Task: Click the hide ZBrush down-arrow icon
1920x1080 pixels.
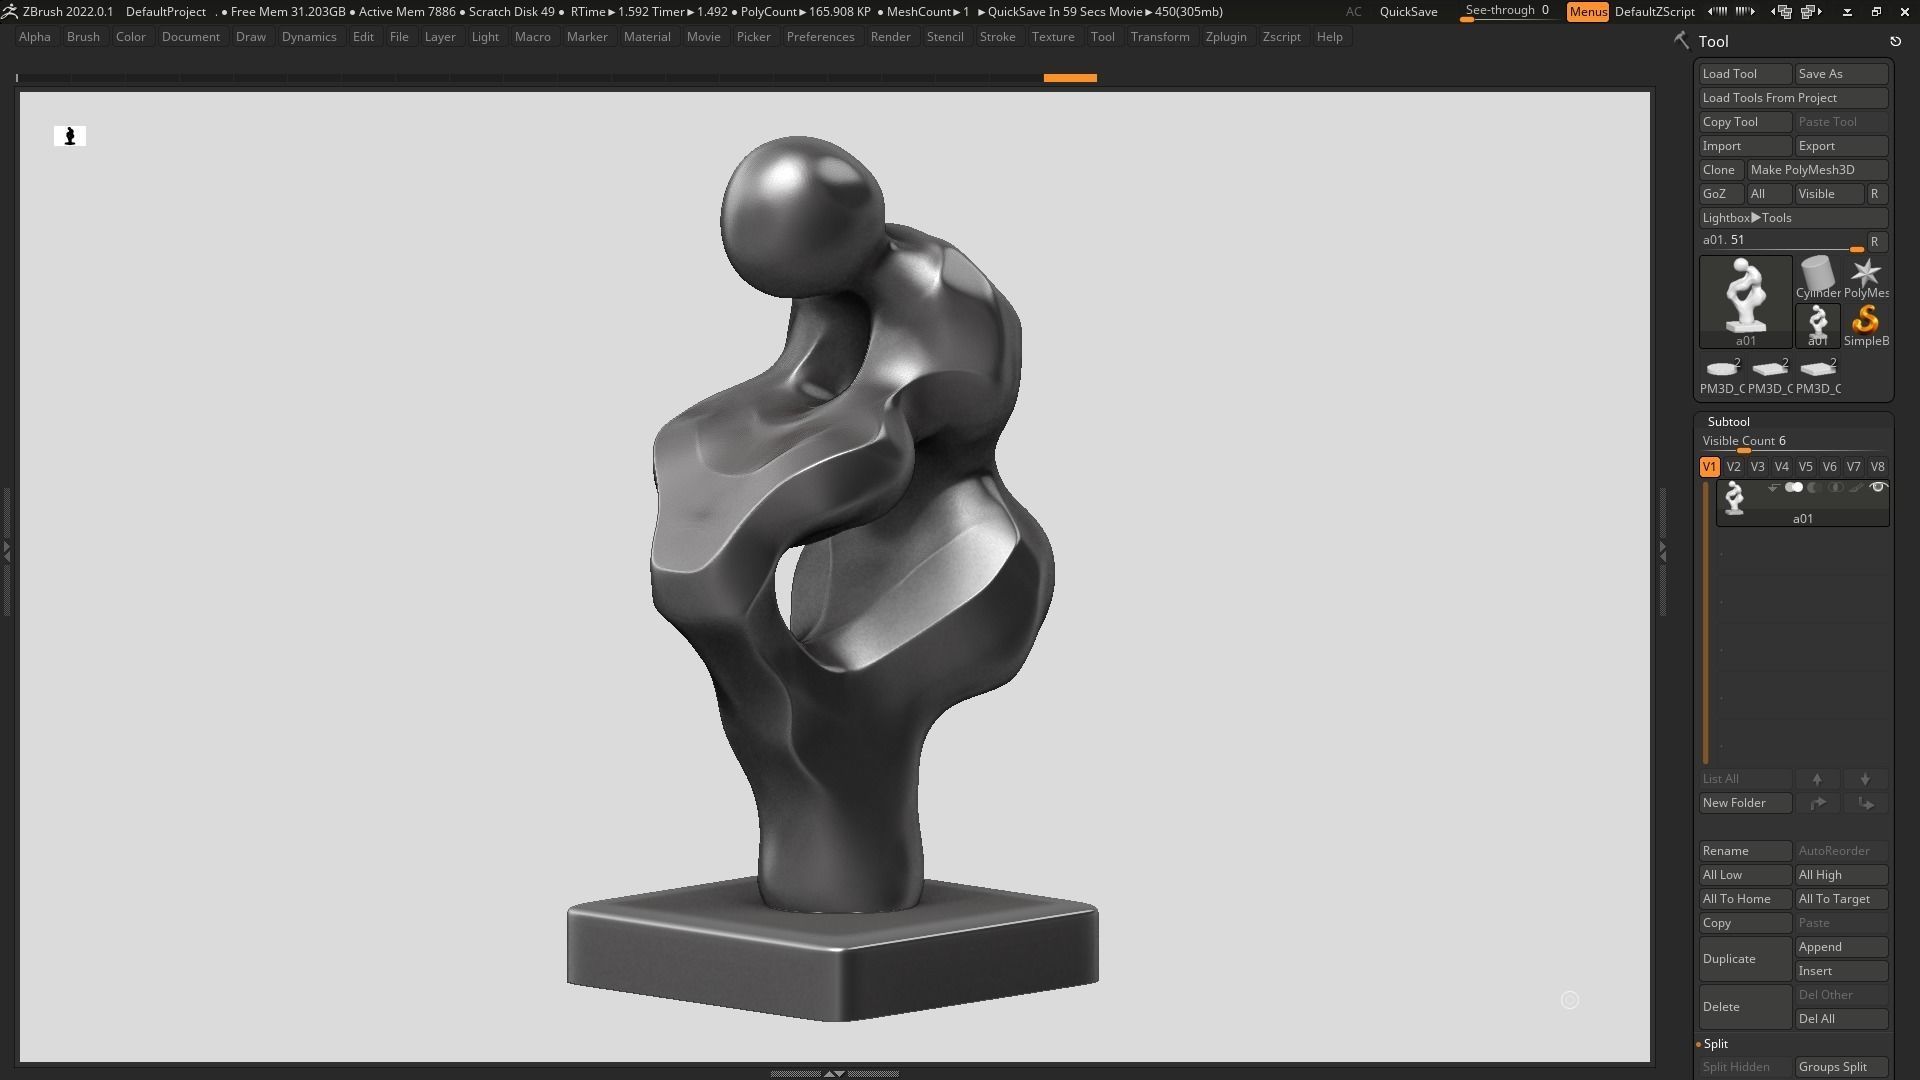Action: pyautogui.click(x=1847, y=12)
